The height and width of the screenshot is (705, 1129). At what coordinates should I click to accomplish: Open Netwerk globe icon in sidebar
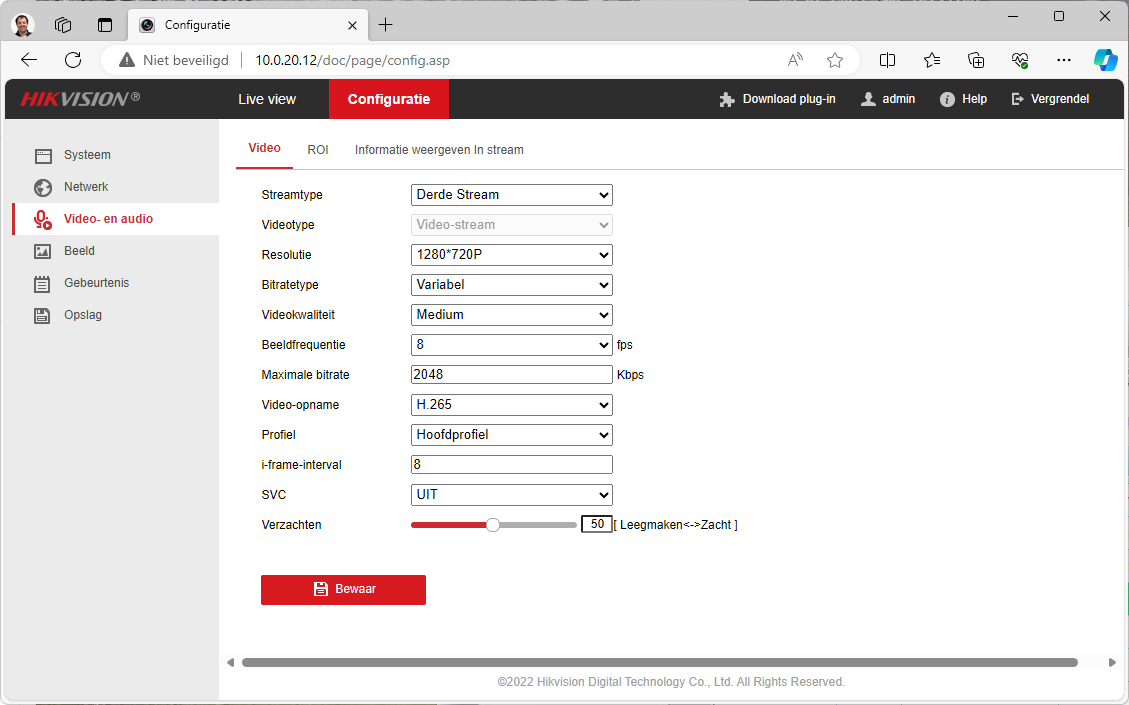(43, 188)
